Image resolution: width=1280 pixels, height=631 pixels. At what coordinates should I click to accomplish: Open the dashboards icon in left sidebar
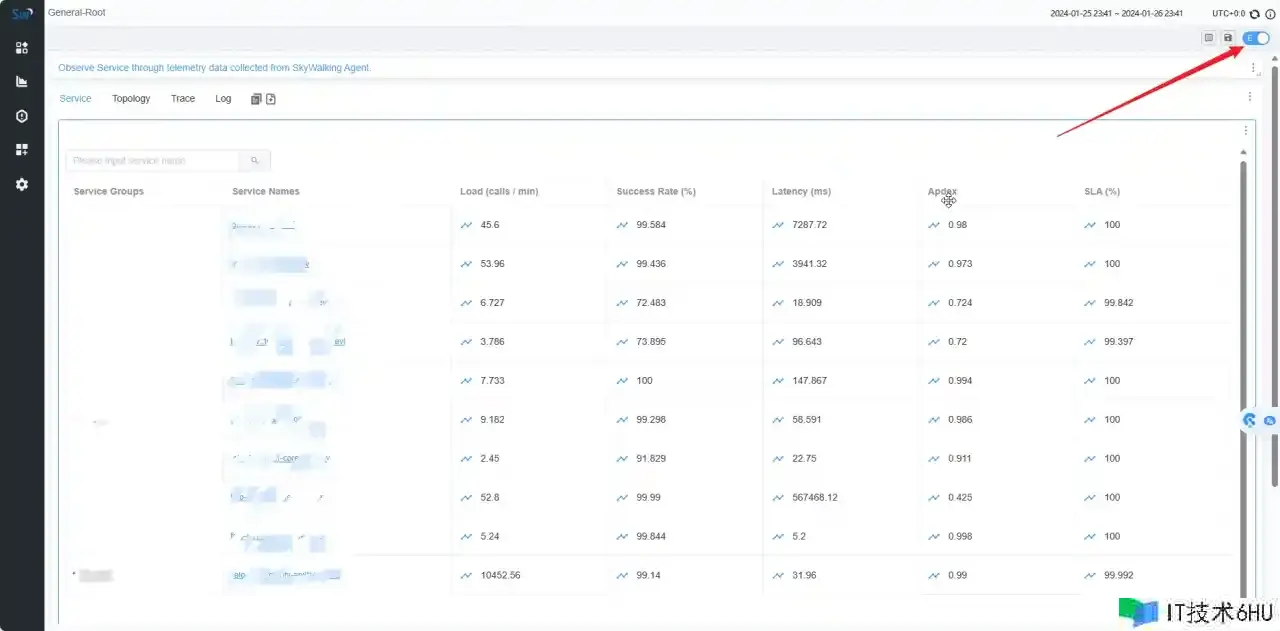[22, 47]
